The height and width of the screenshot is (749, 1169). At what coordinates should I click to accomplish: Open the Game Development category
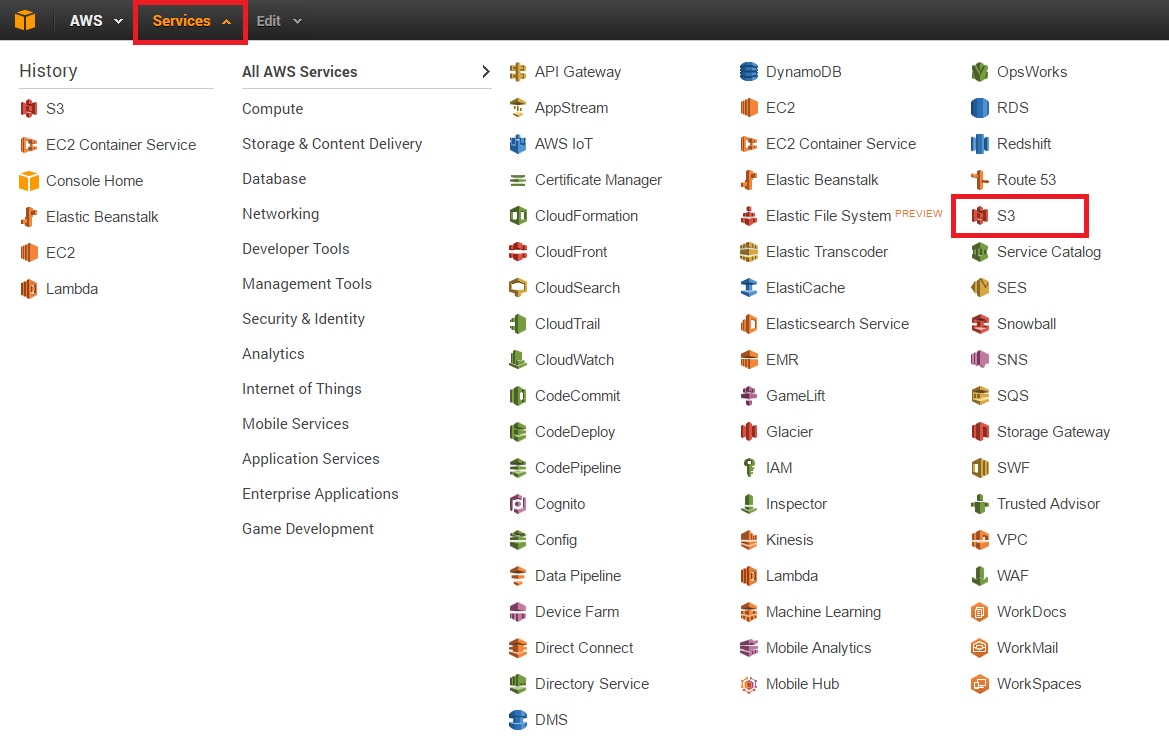[308, 529]
